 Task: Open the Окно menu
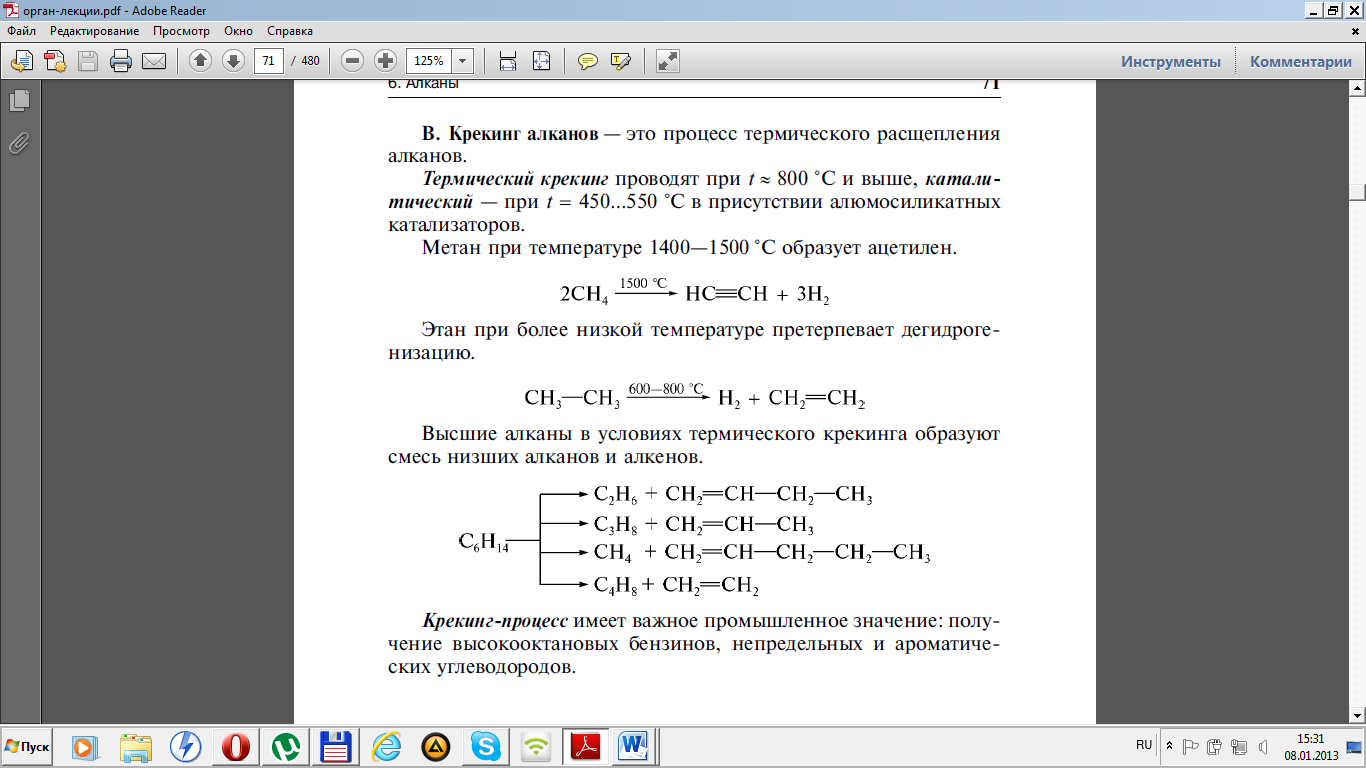point(238,31)
